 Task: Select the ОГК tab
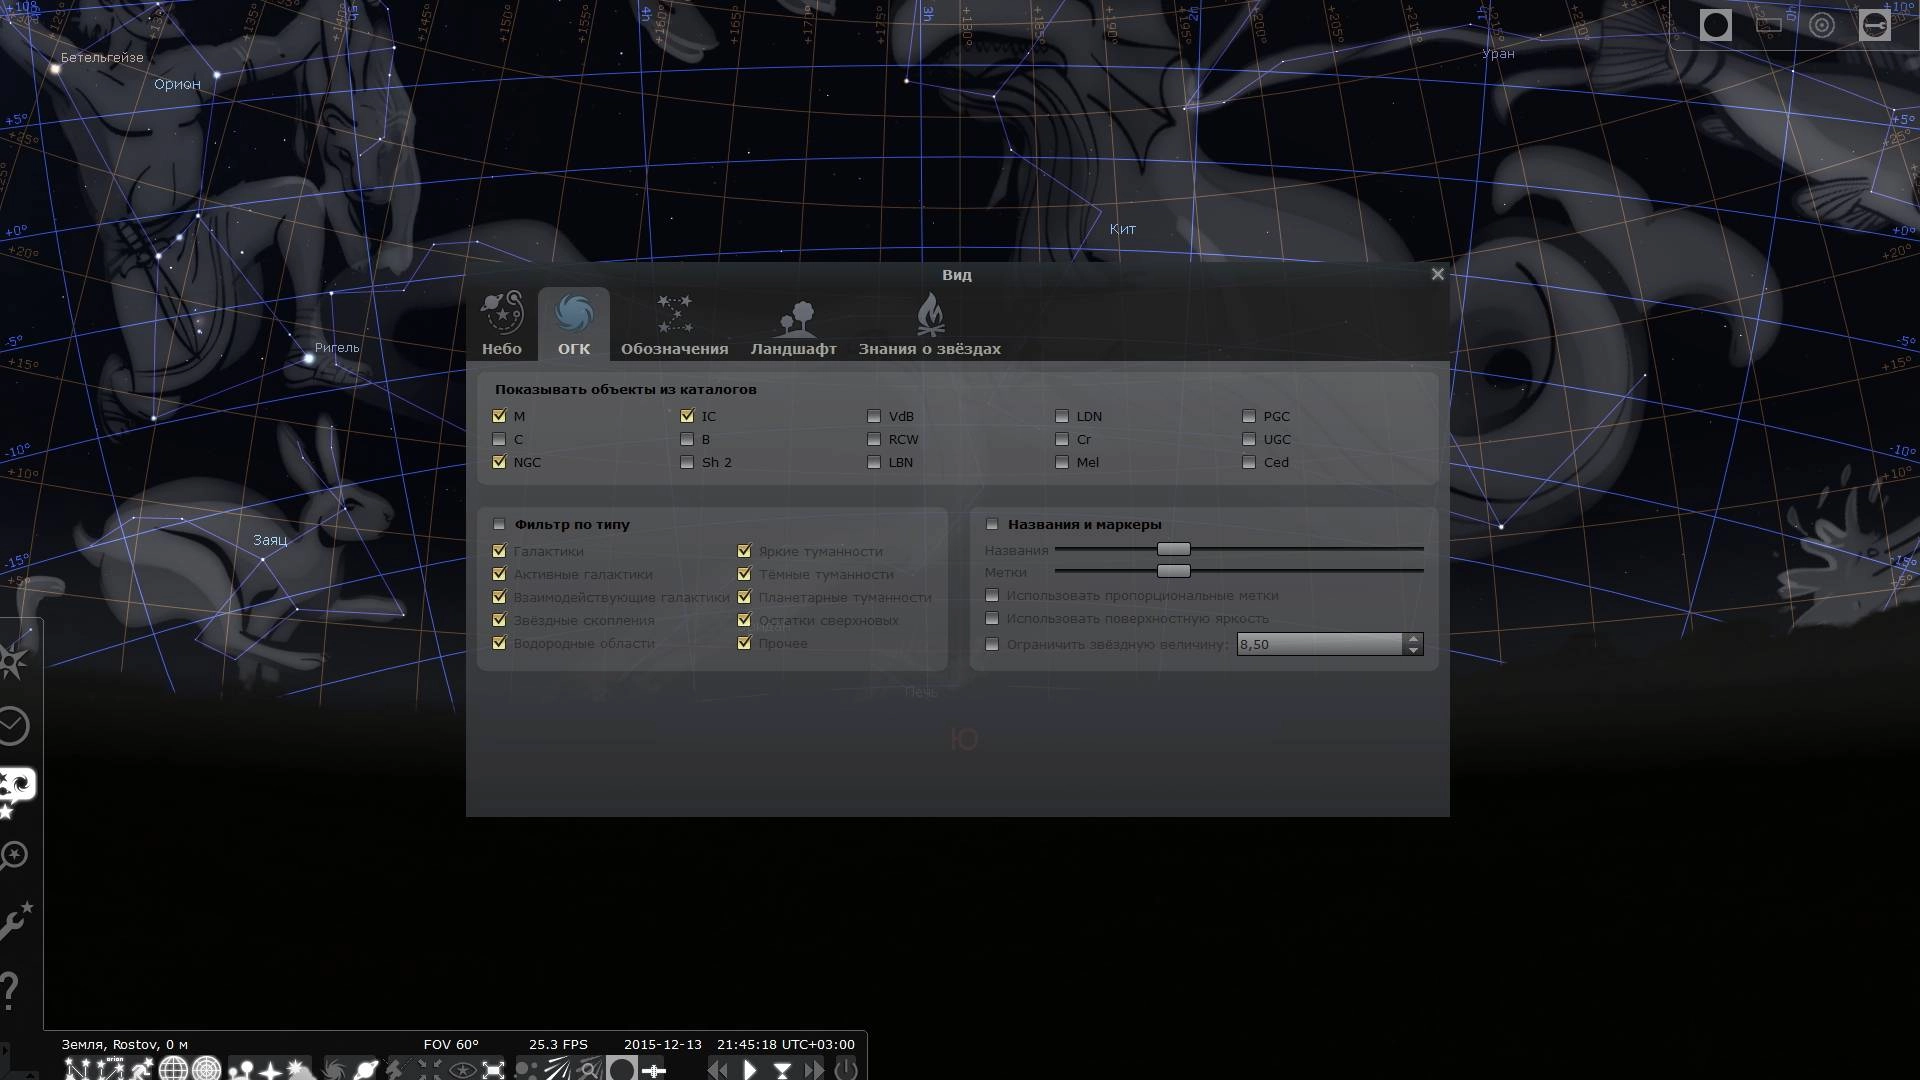[x=574, y=324]
